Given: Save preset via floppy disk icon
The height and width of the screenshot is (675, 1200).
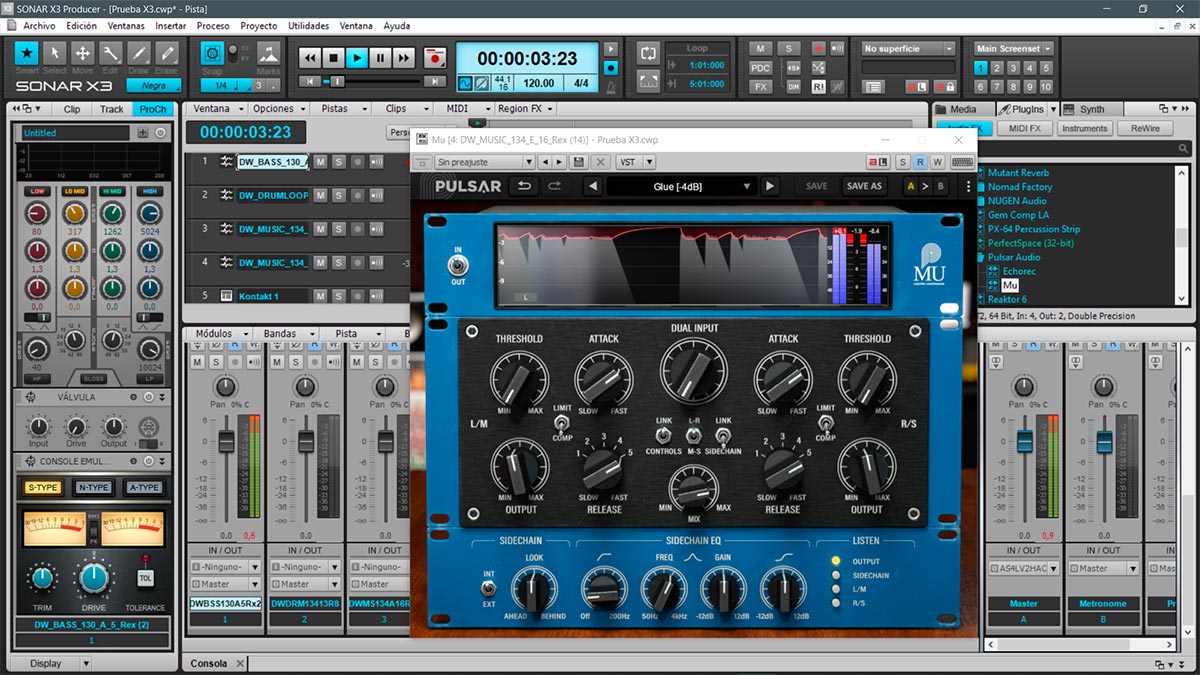Looking at the screenshot, I should (x=578, y=162).
